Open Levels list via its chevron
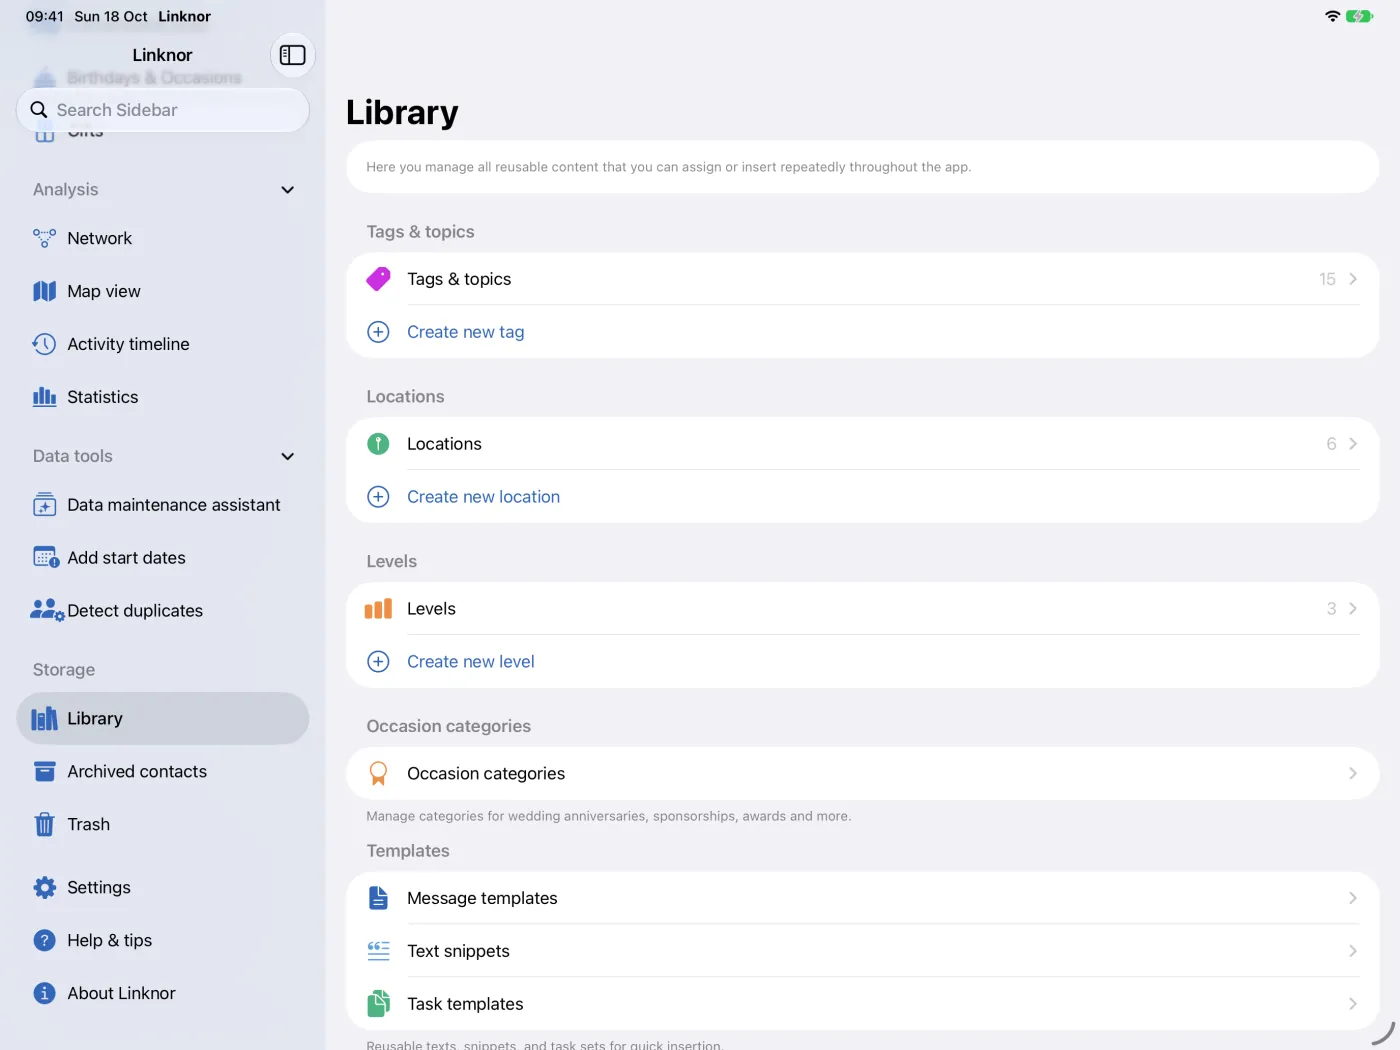The image size is (1400, 1050). [x=1353, y=609]
